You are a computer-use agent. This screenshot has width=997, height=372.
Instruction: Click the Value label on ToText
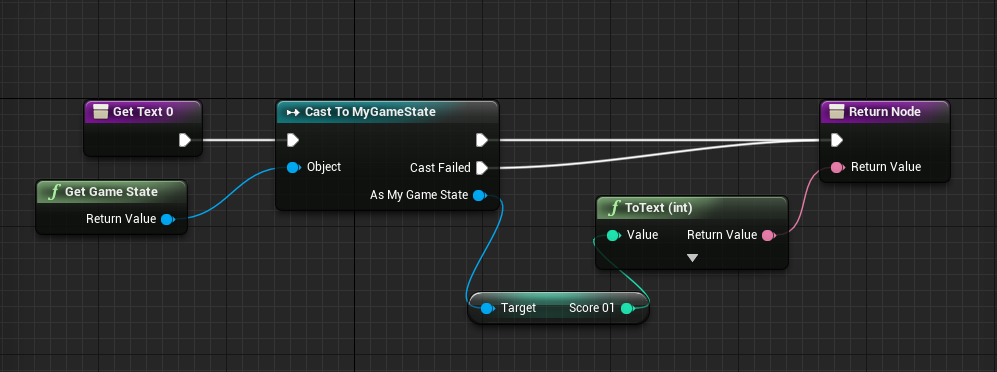642,235
